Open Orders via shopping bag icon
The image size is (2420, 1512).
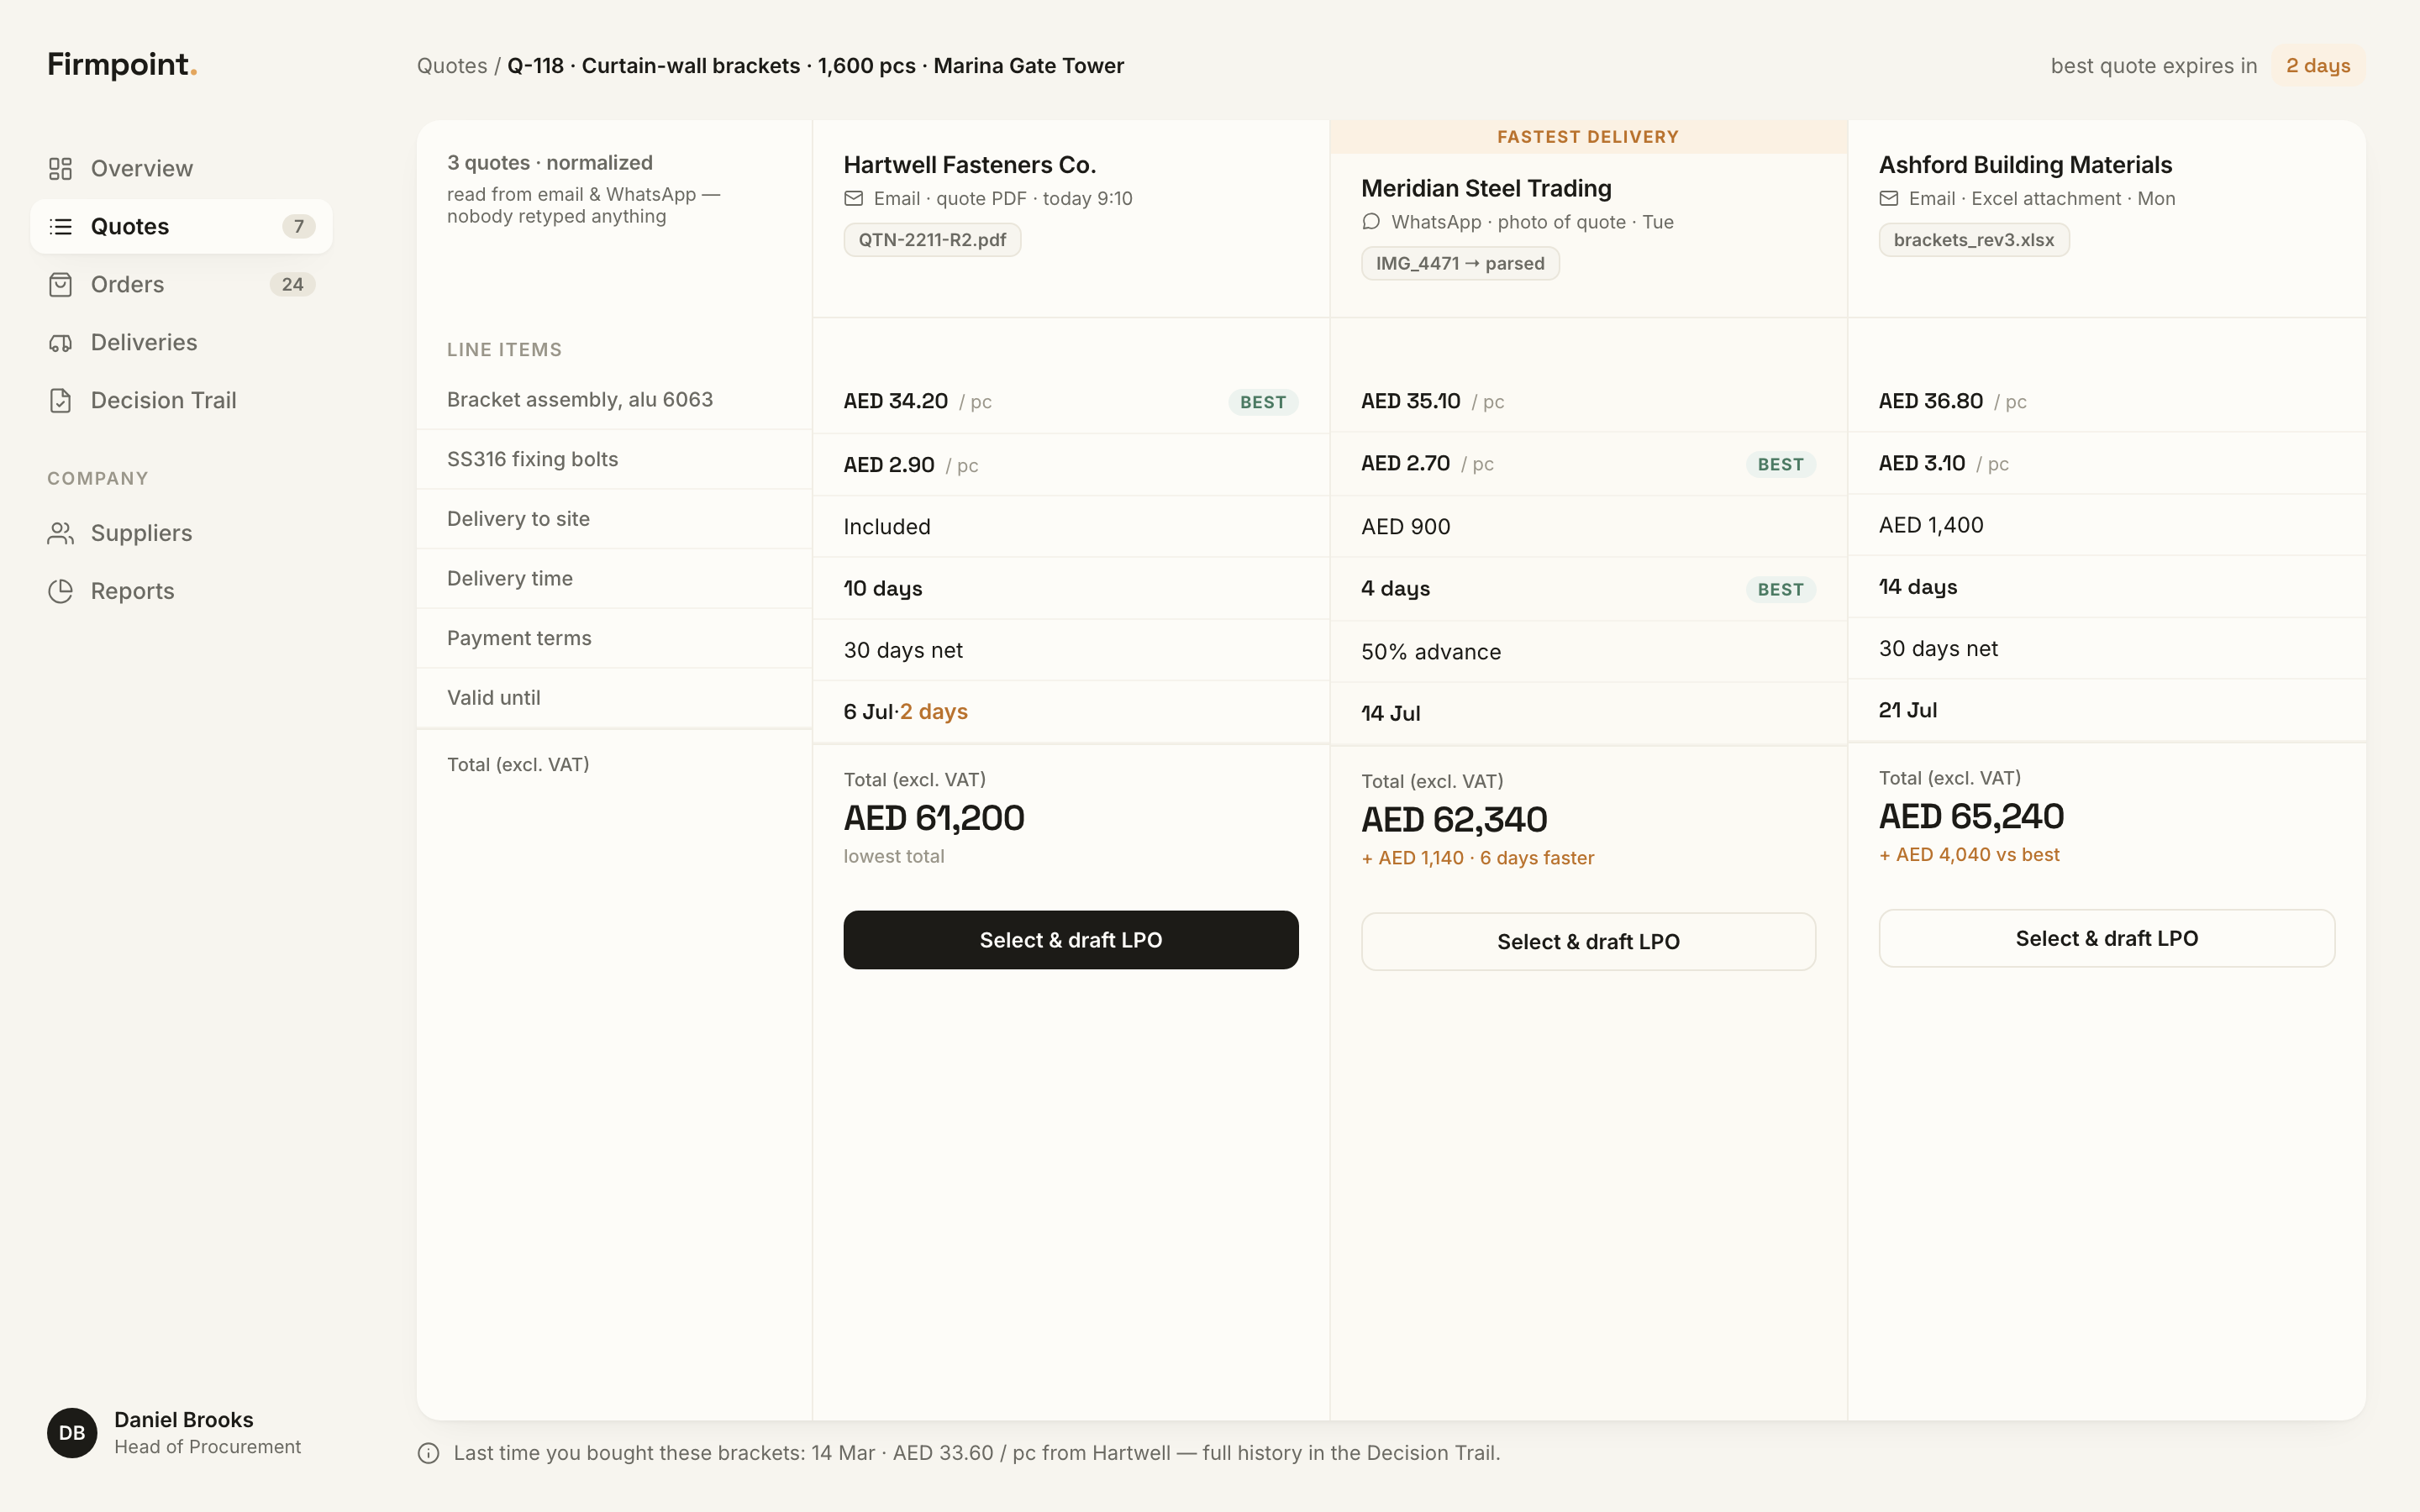60,284
